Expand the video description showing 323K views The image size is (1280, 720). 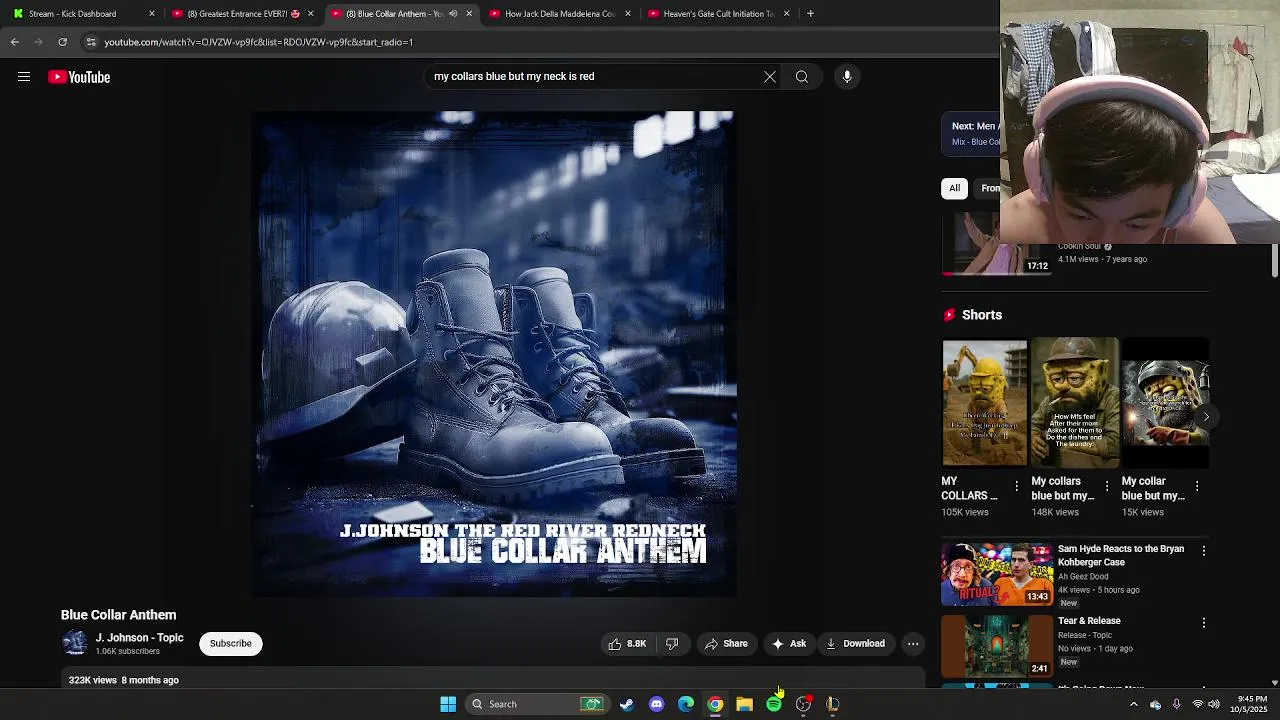point(493,680)
